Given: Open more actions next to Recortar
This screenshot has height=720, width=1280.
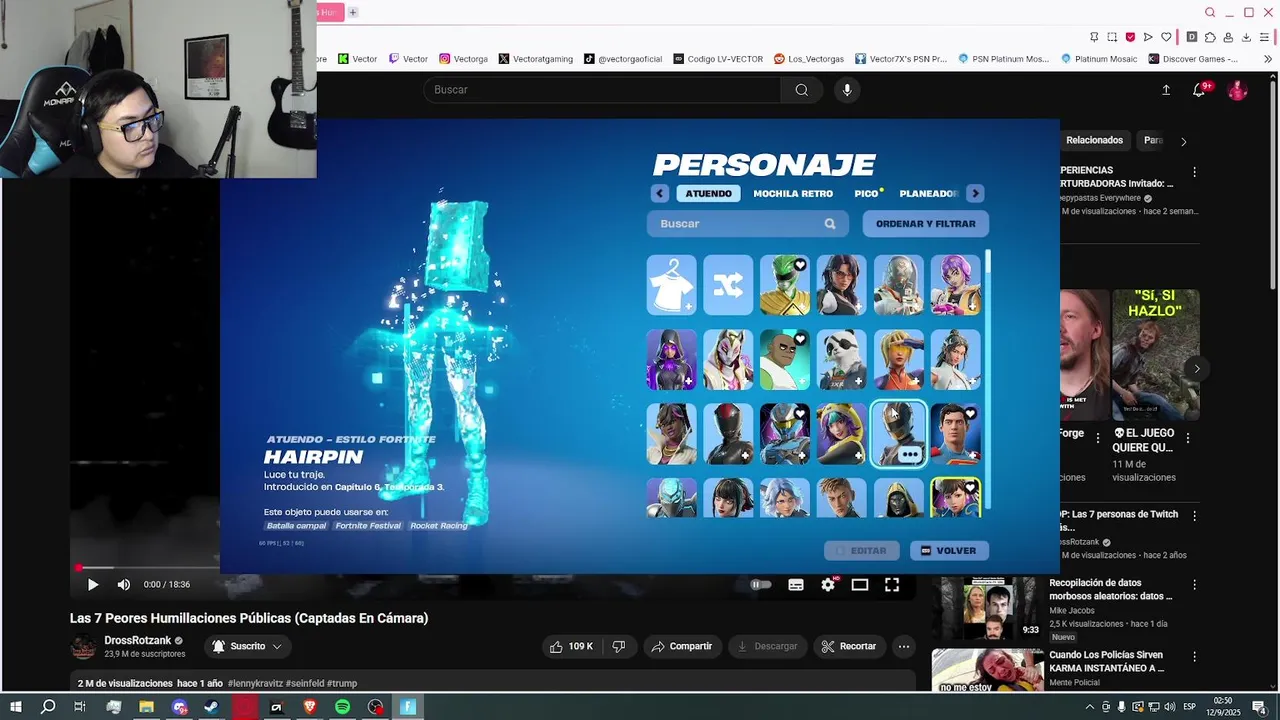Looking at the screenshot, I should (x=904, y=647).
